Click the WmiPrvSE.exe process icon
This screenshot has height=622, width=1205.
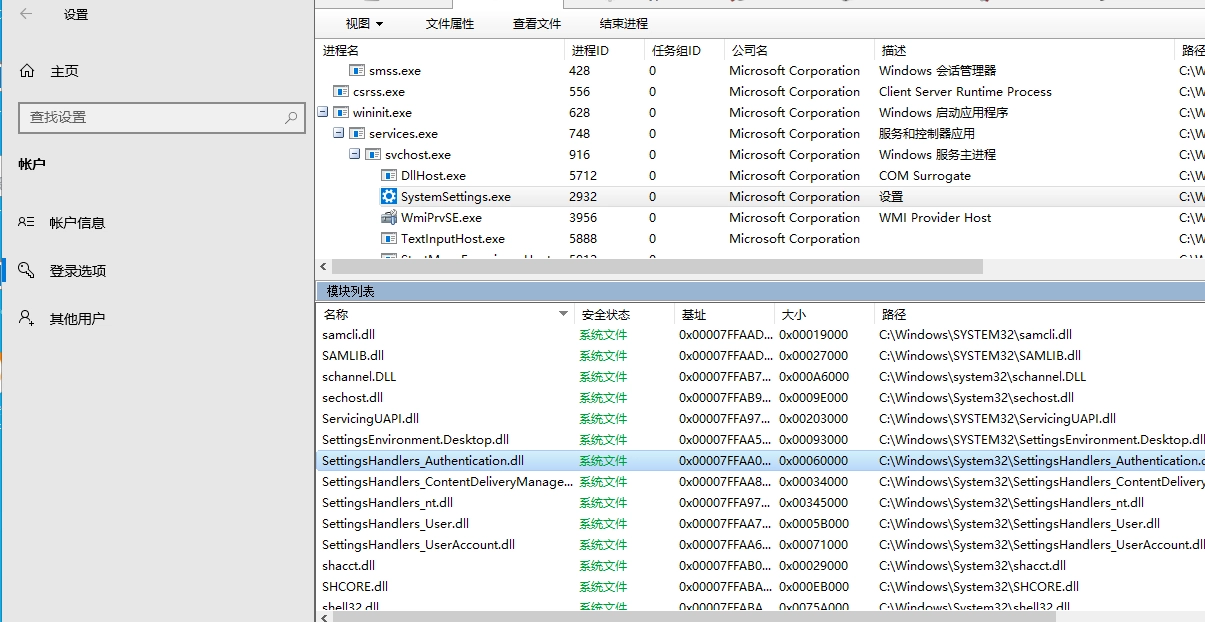[x=389, y=218]
